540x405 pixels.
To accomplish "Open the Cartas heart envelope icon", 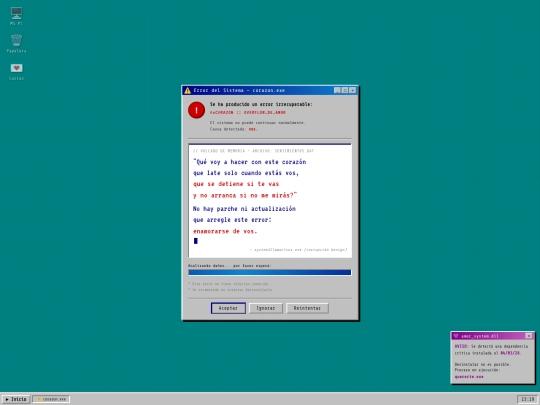I will pos(16,71).
